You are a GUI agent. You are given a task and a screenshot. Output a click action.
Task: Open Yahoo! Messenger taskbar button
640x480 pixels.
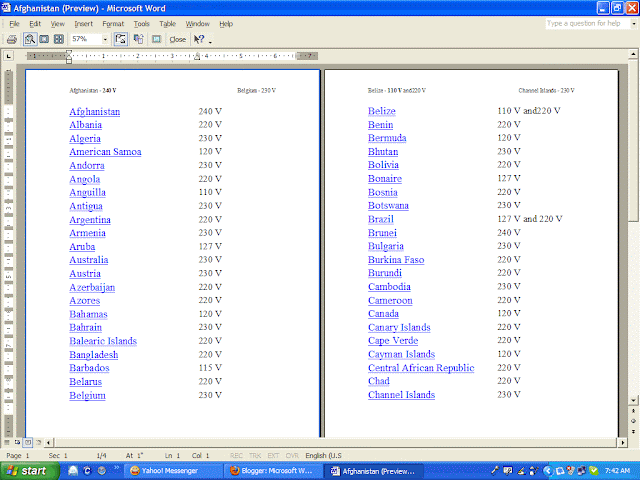coord(173,471)
